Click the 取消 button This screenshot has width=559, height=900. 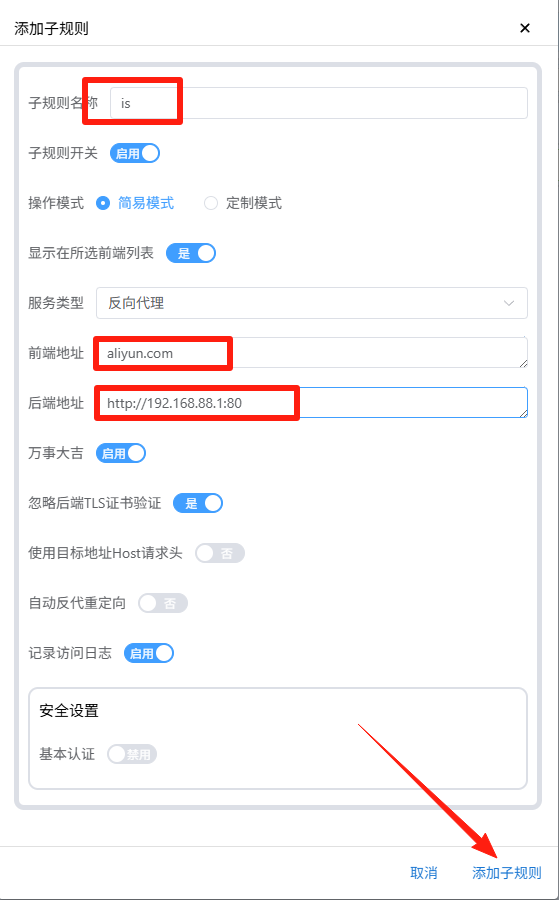pyautogui.click(x=424, y=873)
